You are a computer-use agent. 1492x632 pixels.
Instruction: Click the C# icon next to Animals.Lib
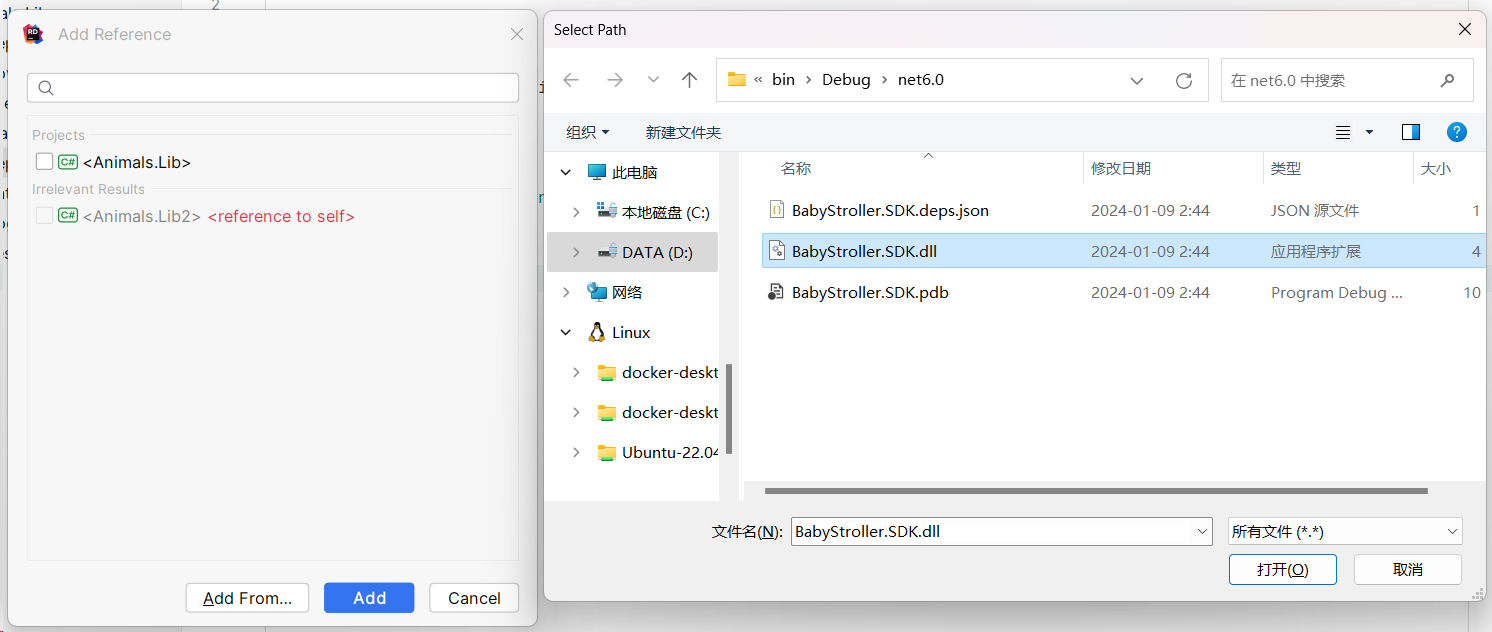coord(68,162)
